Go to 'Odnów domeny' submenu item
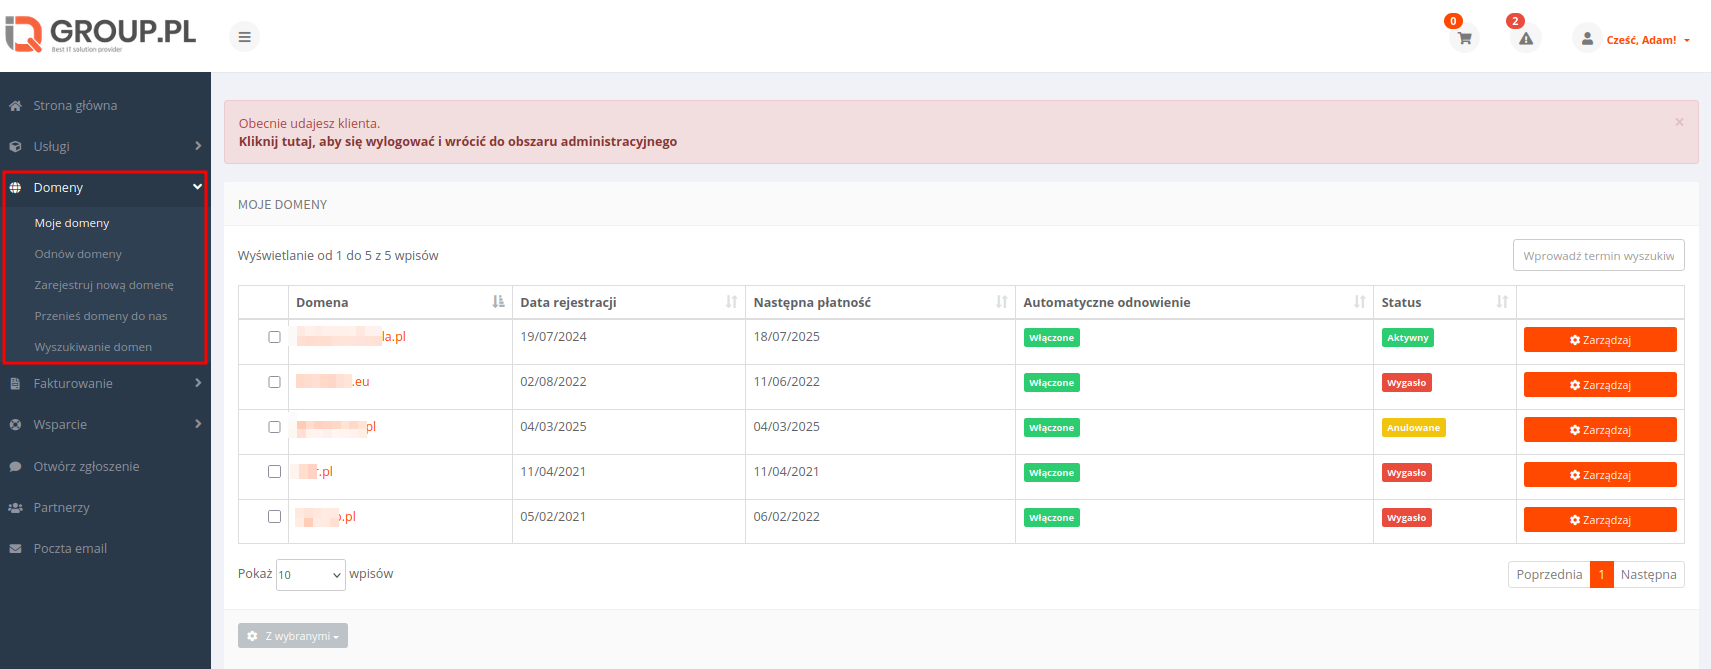Screen dimensions: 1711x669 [78, 254]
